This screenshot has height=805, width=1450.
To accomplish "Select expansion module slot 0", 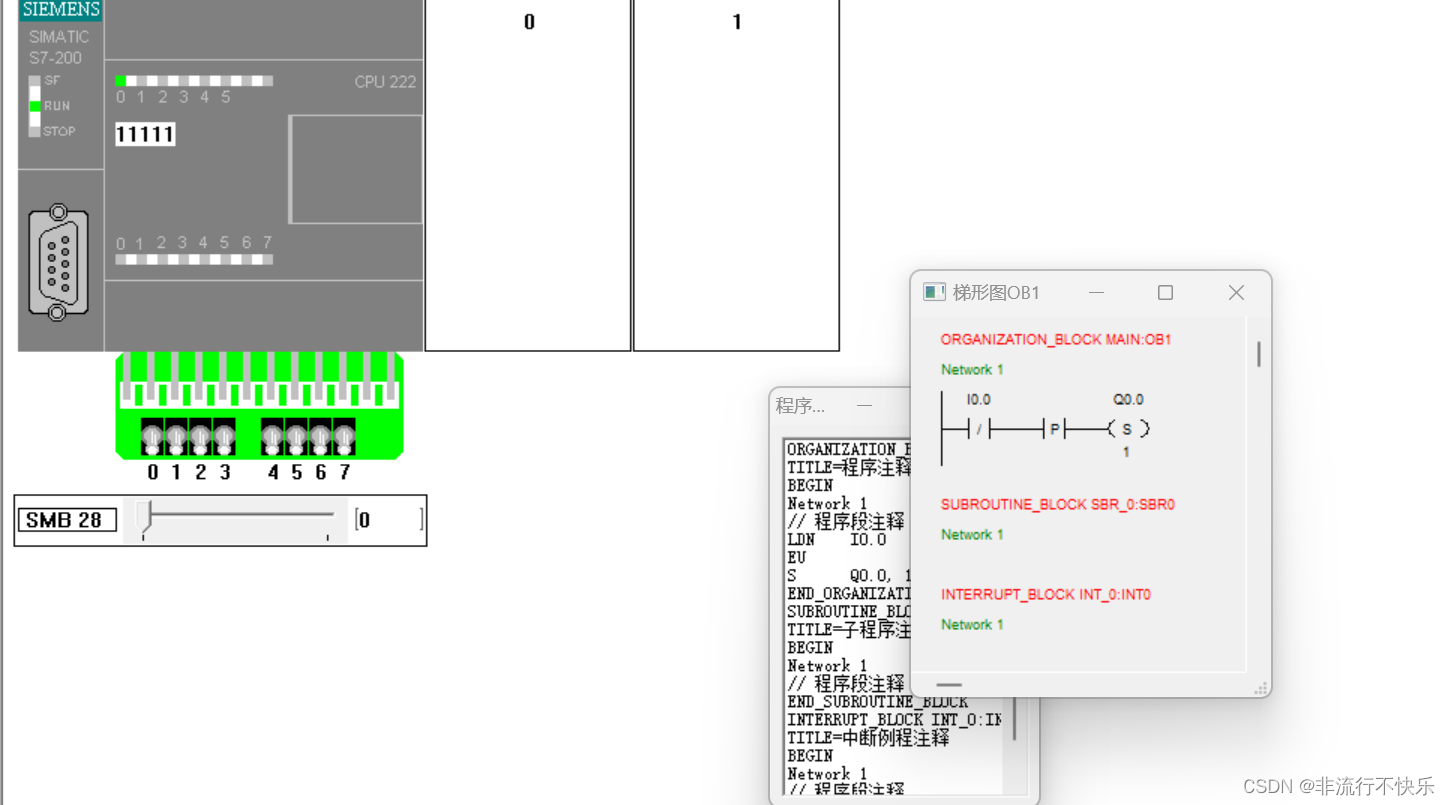I will [528, 175].
